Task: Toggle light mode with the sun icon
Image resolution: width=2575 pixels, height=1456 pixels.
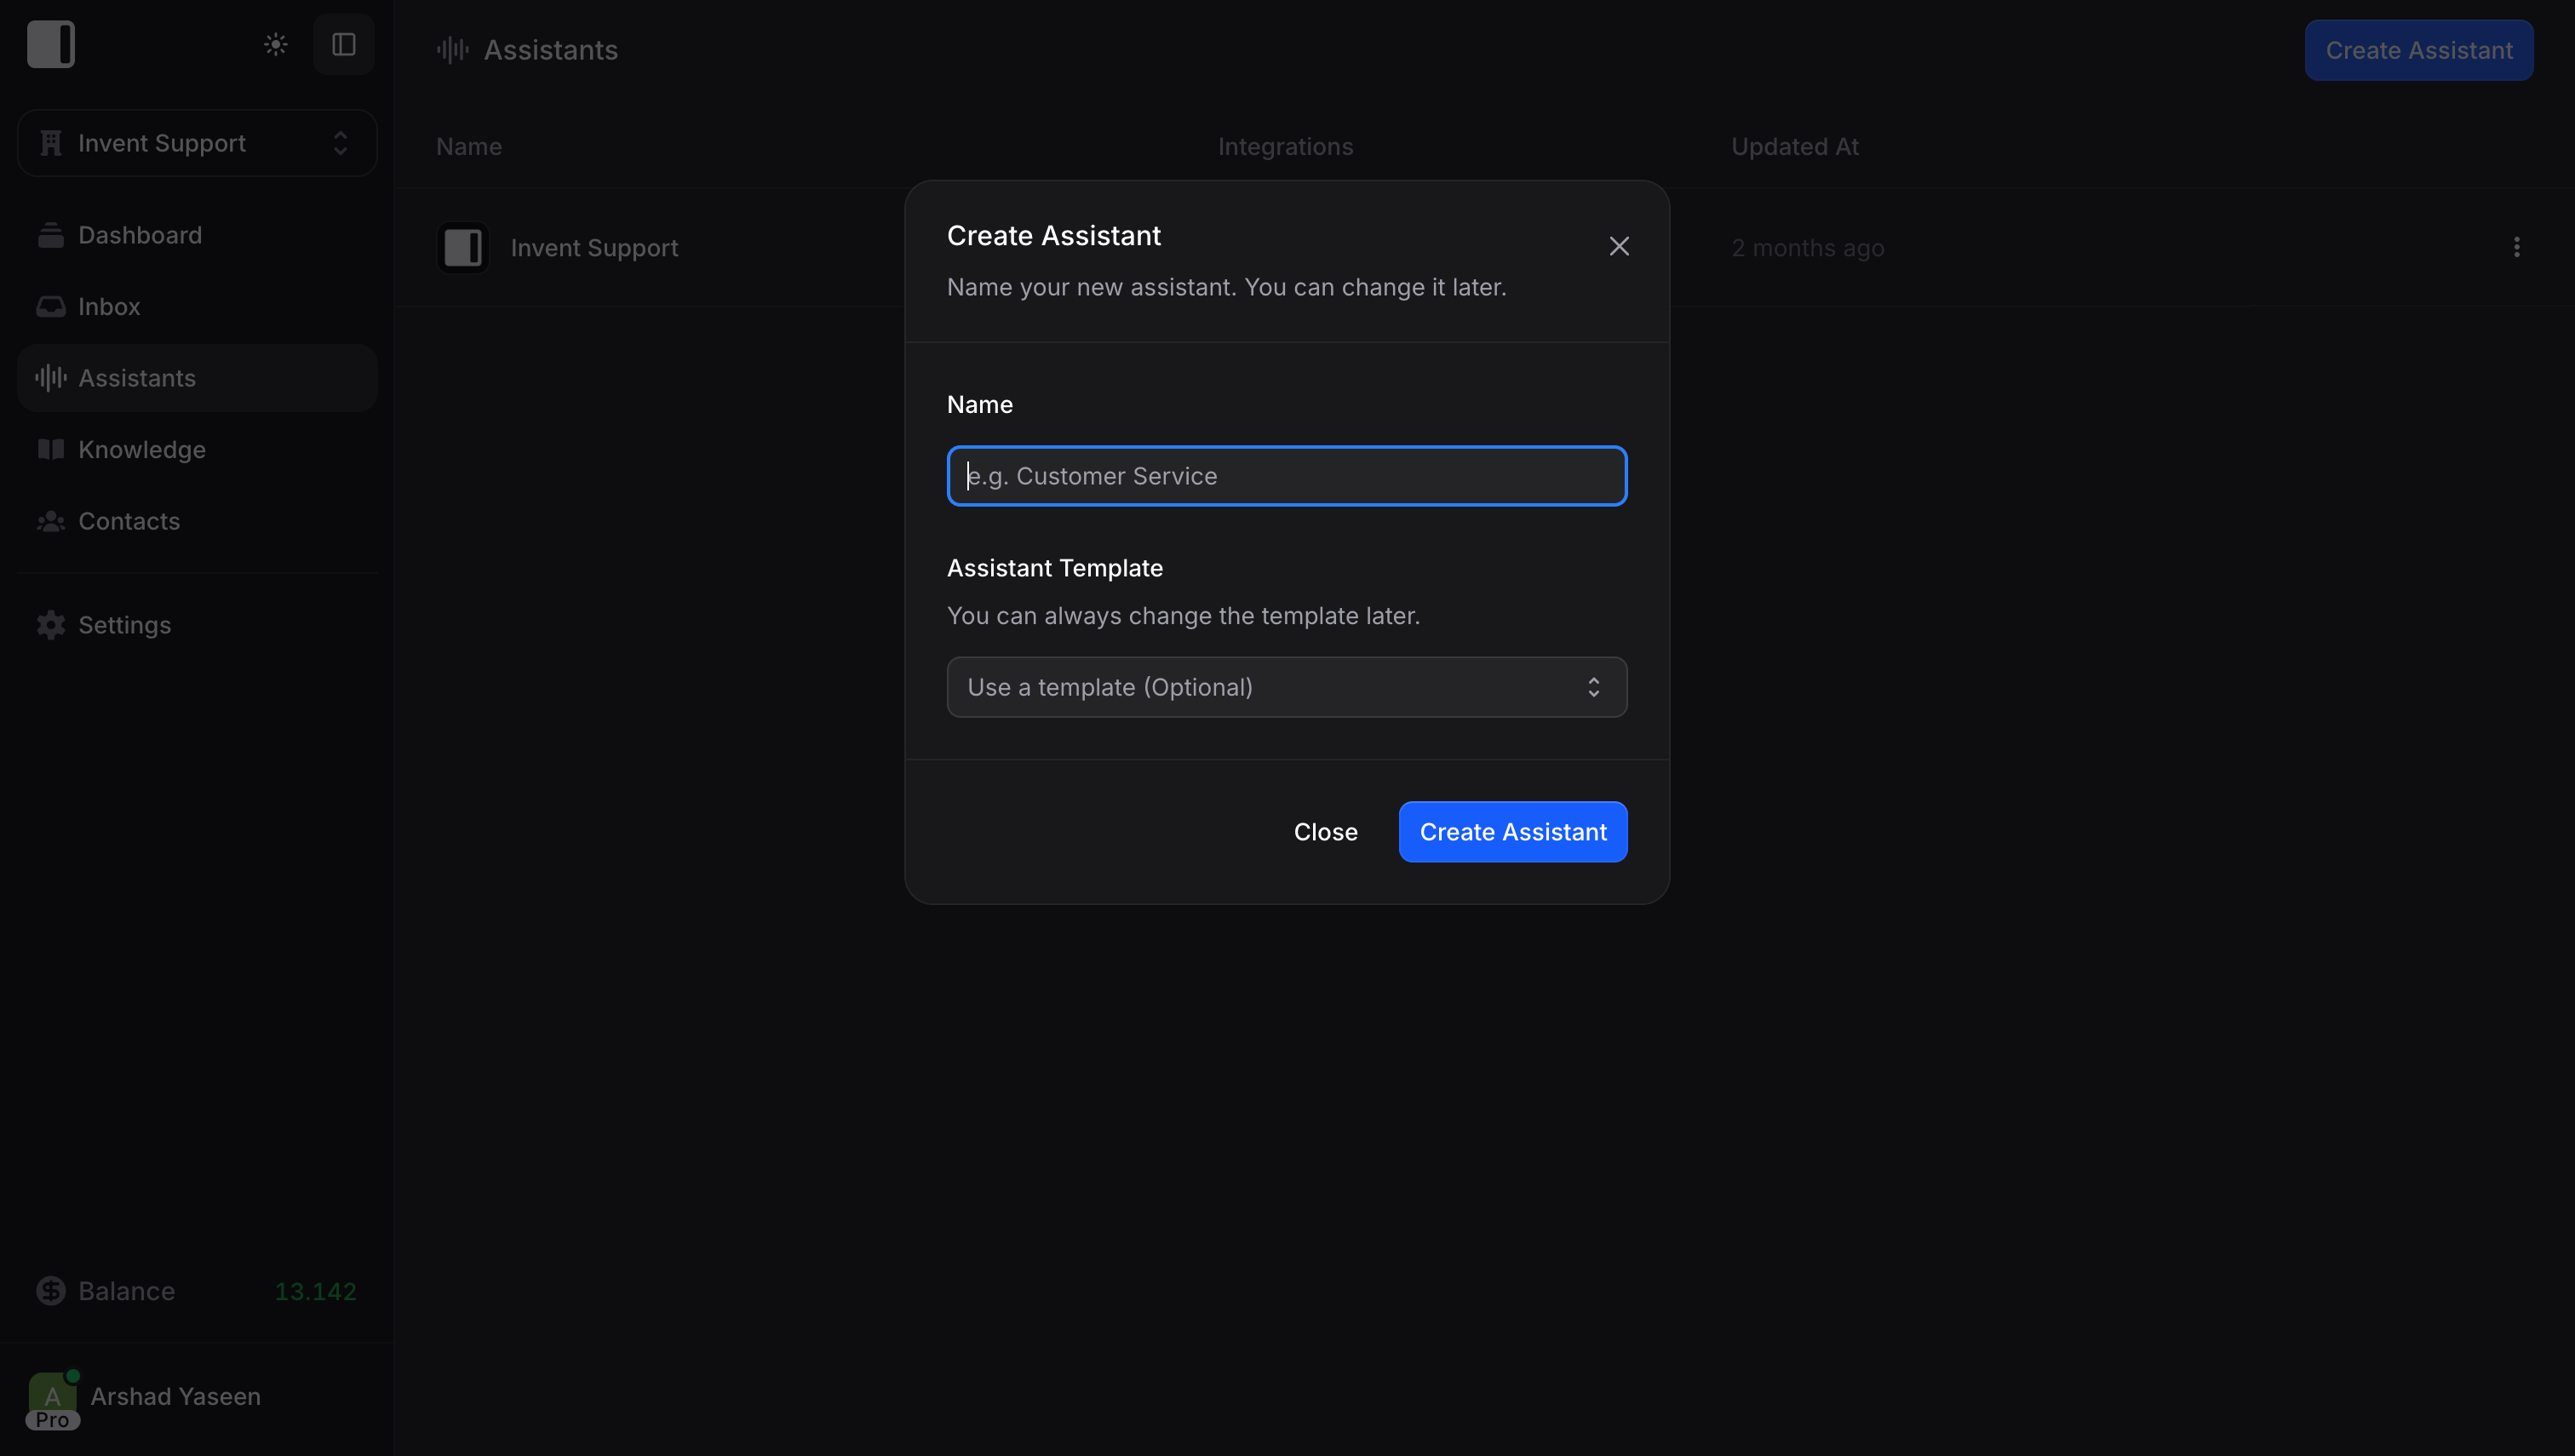Action: click(274, 44)
